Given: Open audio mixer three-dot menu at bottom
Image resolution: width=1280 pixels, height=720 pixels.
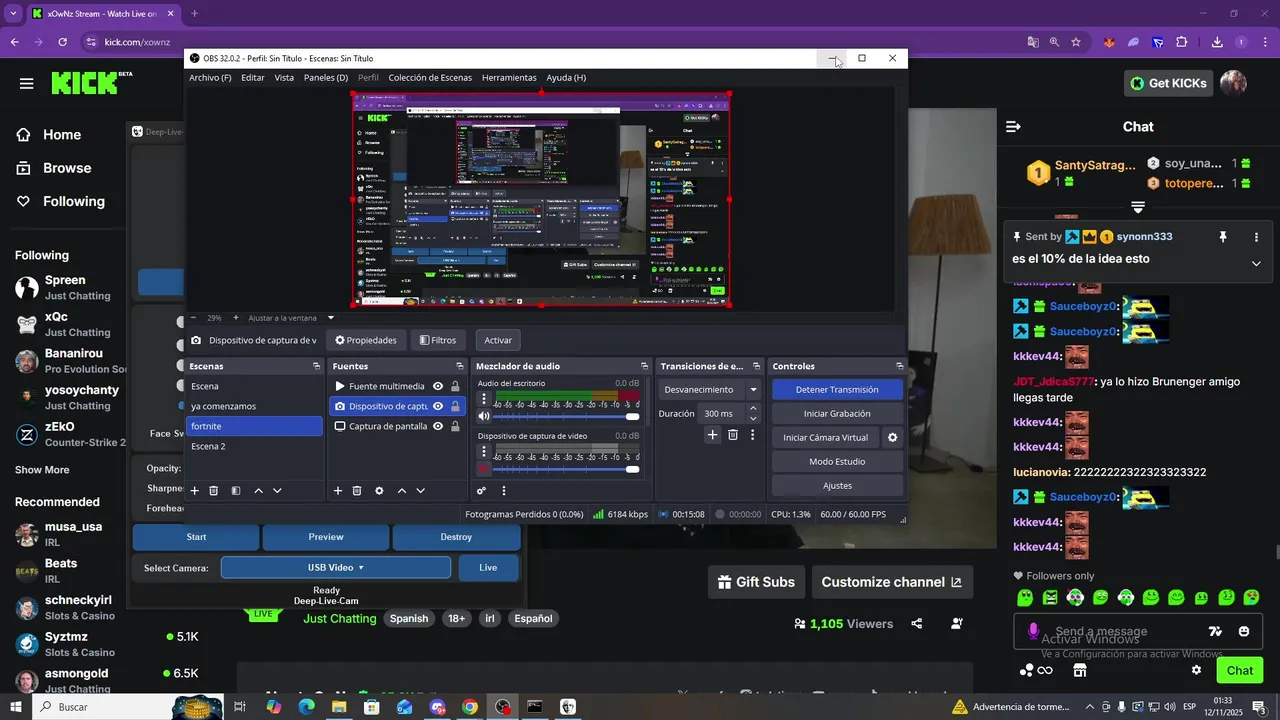Looking at the screenshot, I should coord(504,491).
